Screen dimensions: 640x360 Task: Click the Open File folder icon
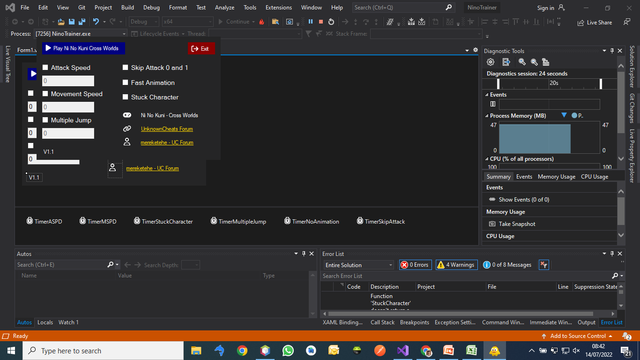point(61,22)
